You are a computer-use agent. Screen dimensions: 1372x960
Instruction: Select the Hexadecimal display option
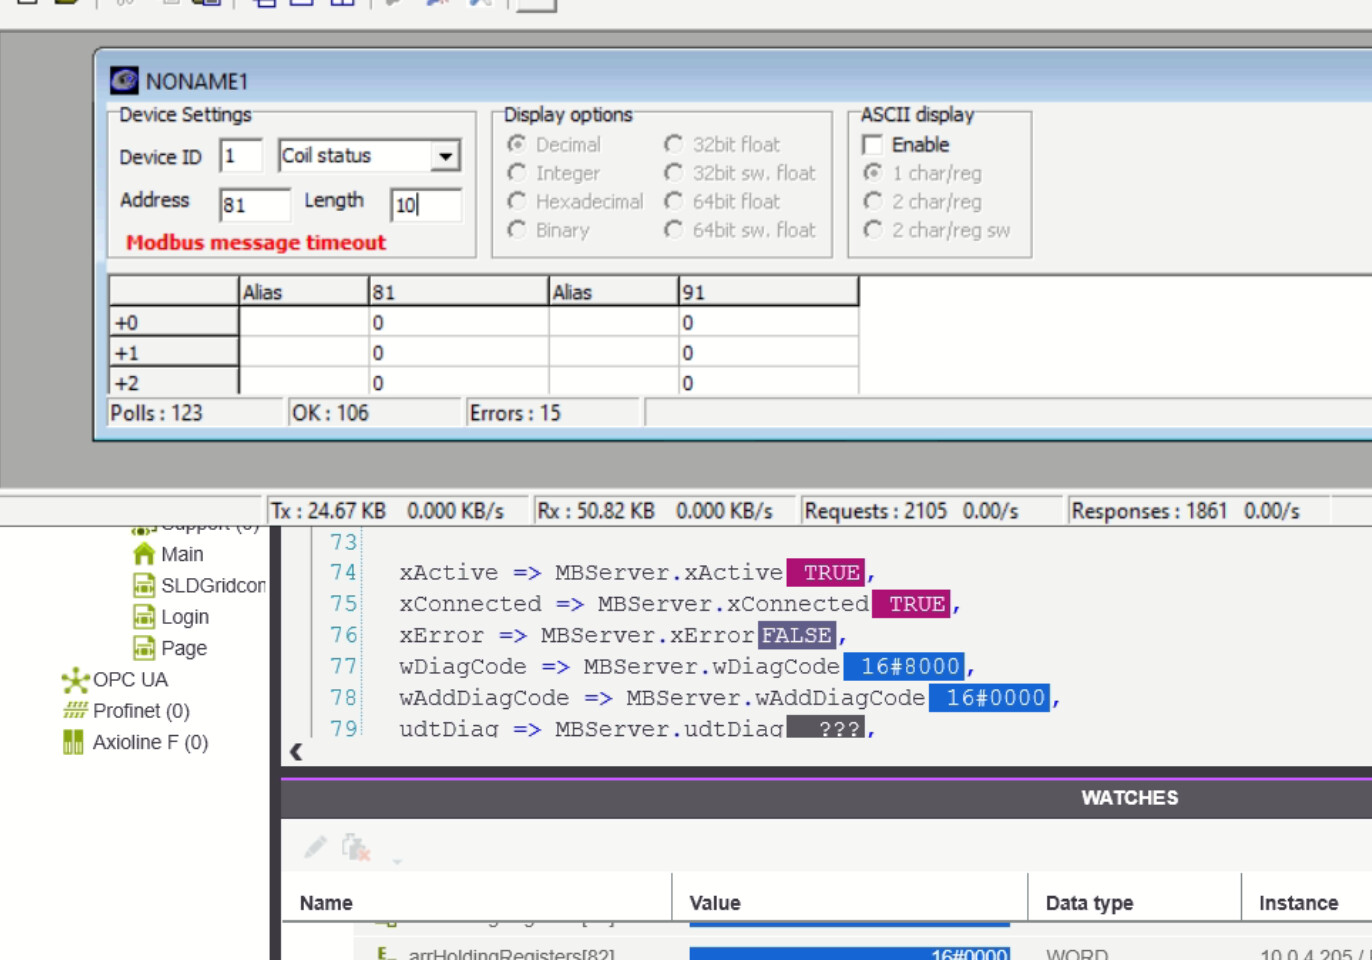(x=517, y=201)
